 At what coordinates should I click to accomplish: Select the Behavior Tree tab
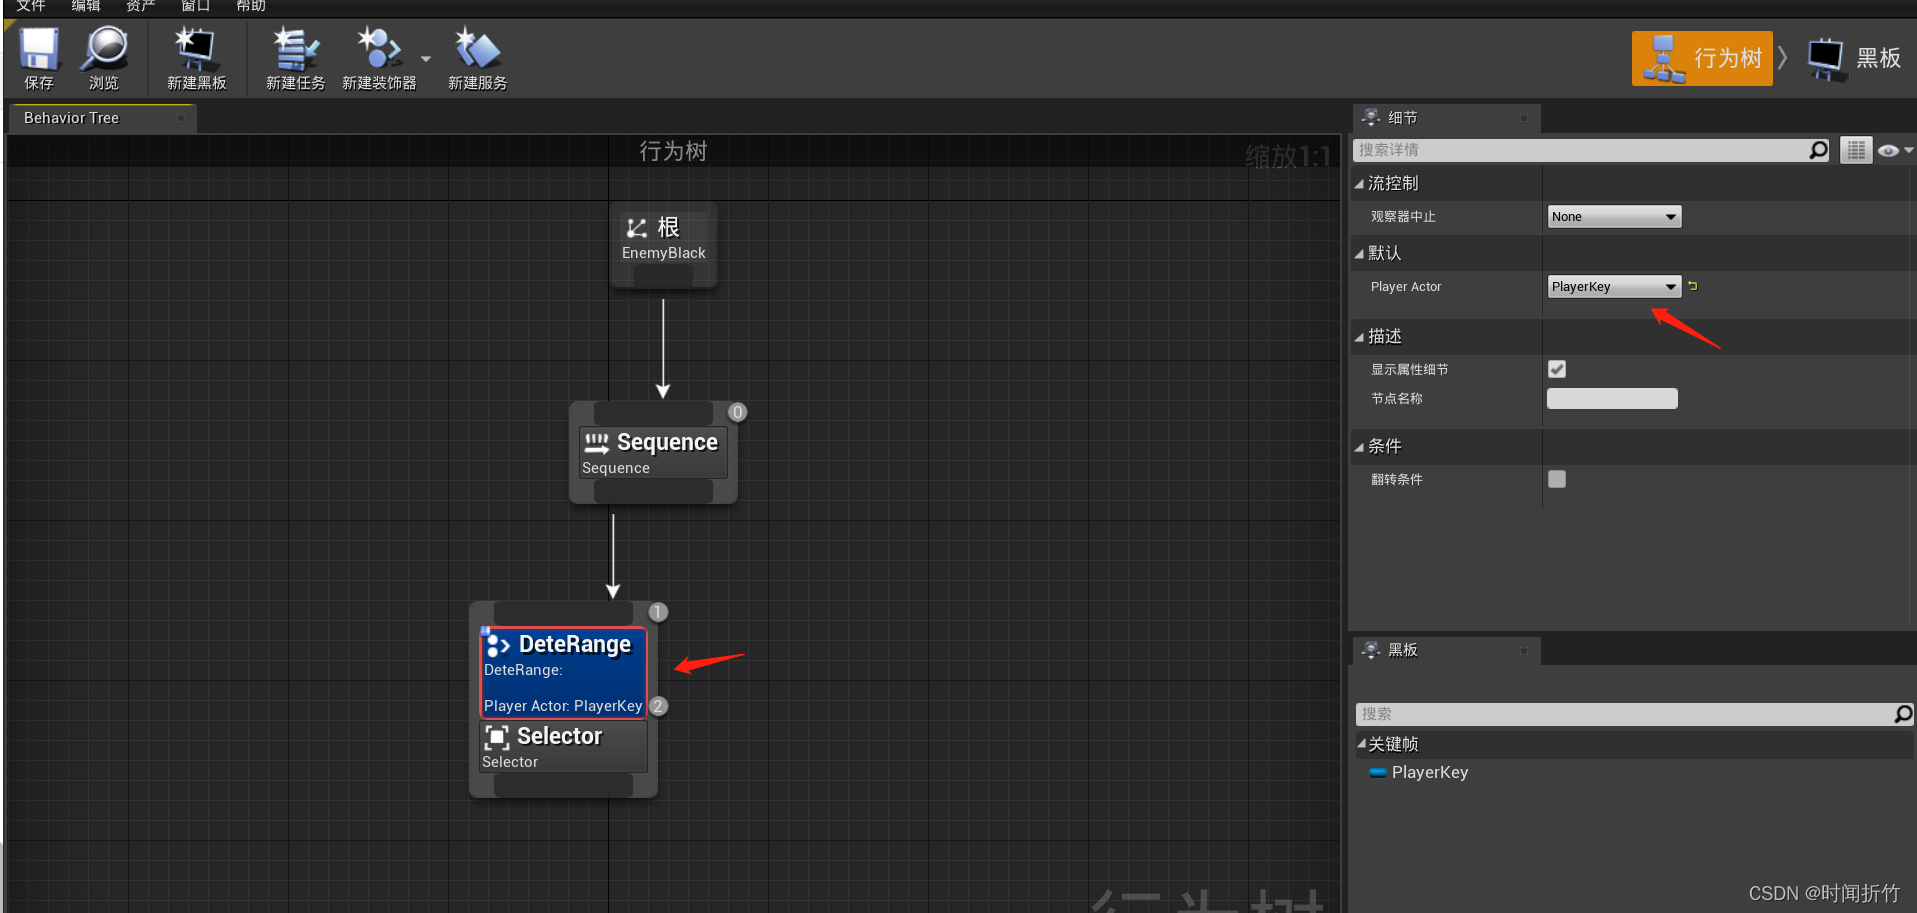[102, 118]
